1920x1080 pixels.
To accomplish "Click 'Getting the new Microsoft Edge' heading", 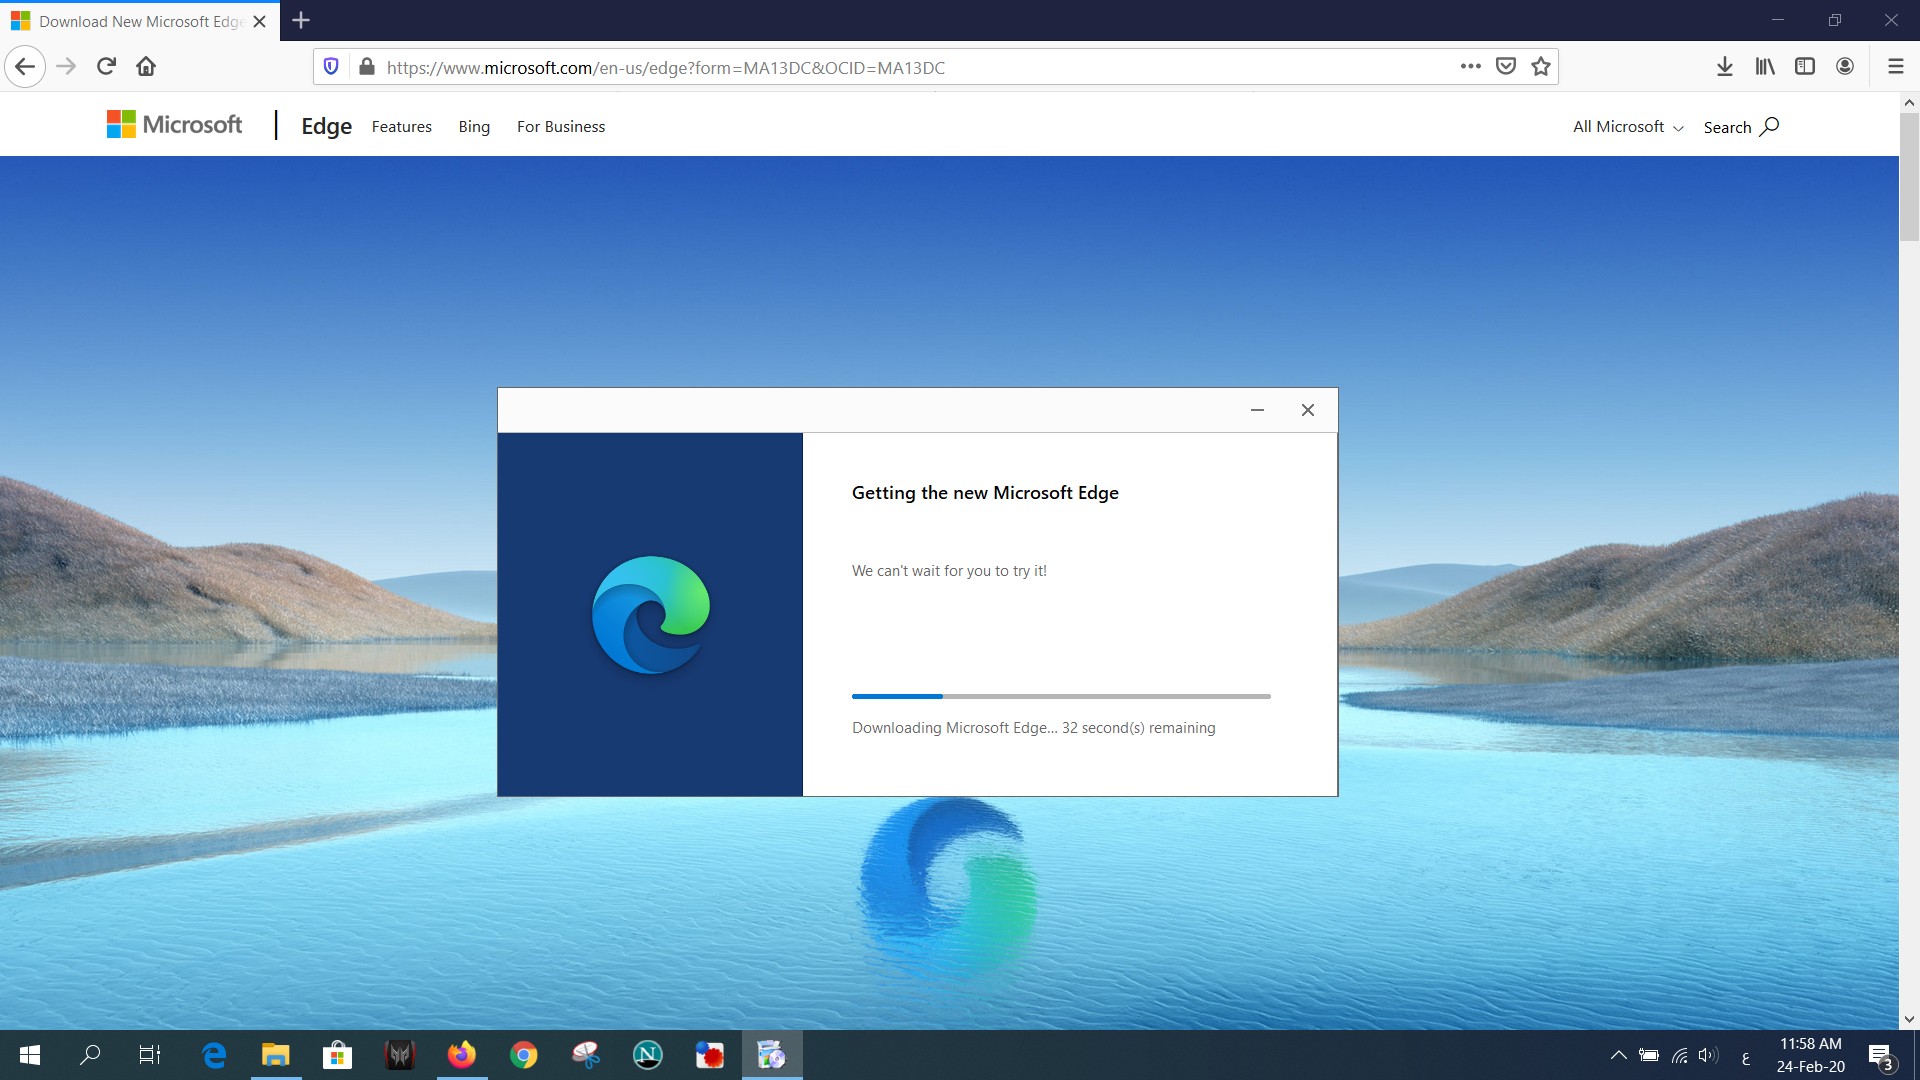I will 985,493.
